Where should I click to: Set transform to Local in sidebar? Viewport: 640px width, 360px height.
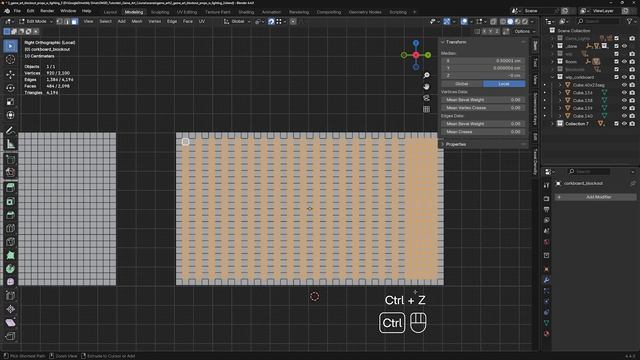(x=504, y=84)
